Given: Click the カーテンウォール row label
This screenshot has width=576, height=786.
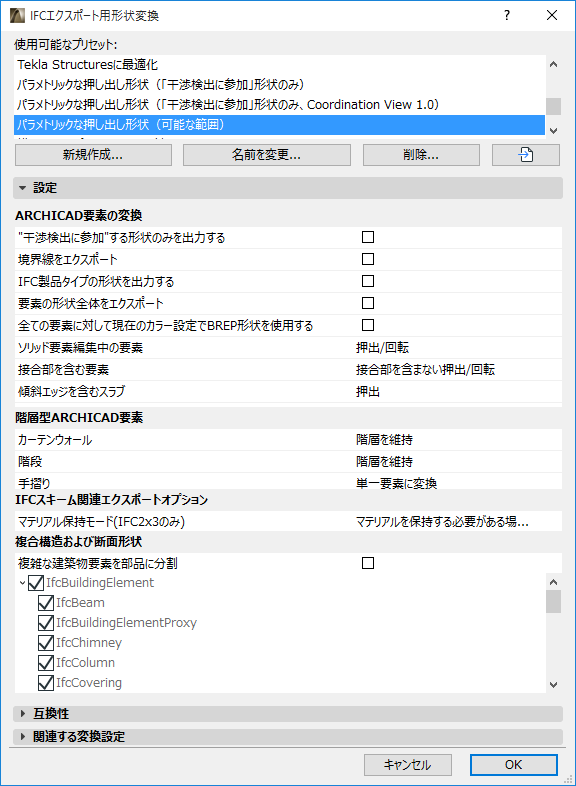Looking at the screenshot, I should click(55, 440).
